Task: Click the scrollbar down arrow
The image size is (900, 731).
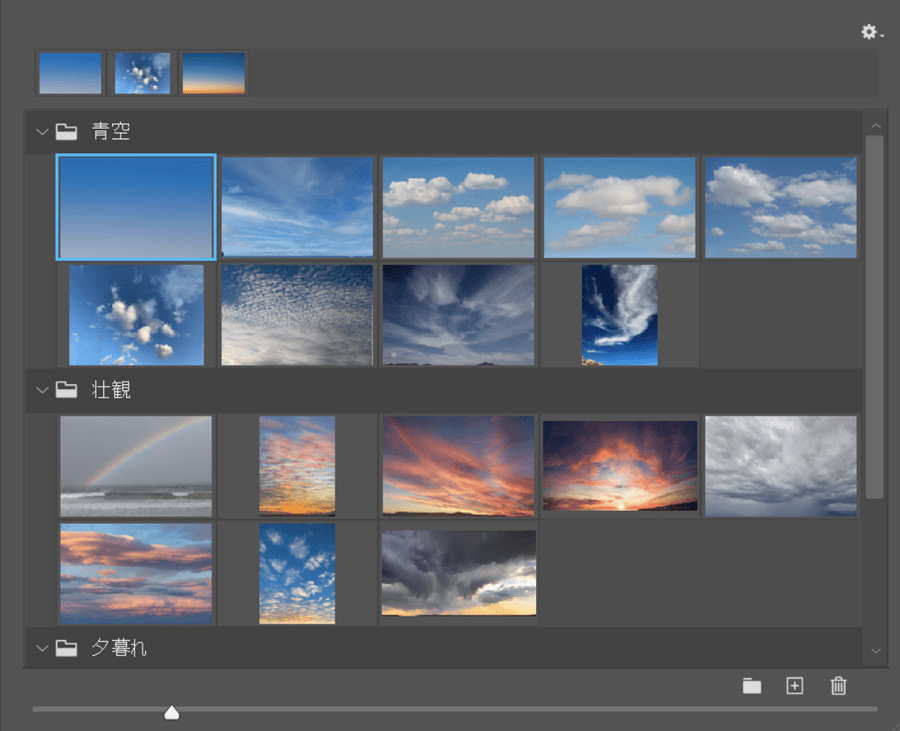Action: [876, 651]
